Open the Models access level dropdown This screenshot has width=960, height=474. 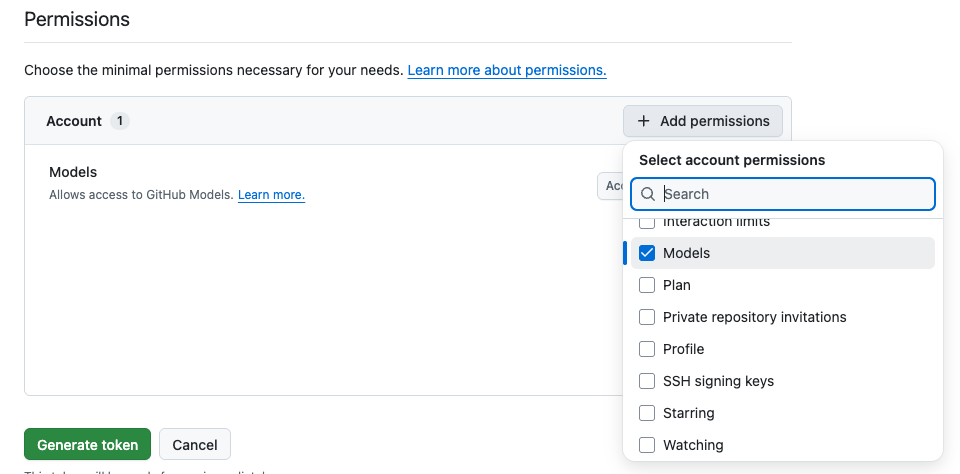(610, 186)
